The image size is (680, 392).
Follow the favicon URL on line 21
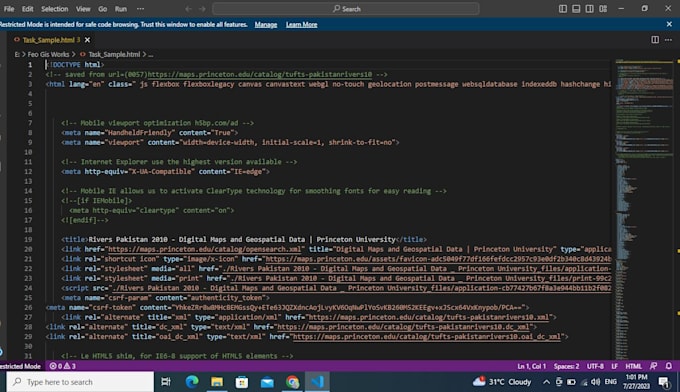point(438,259)
